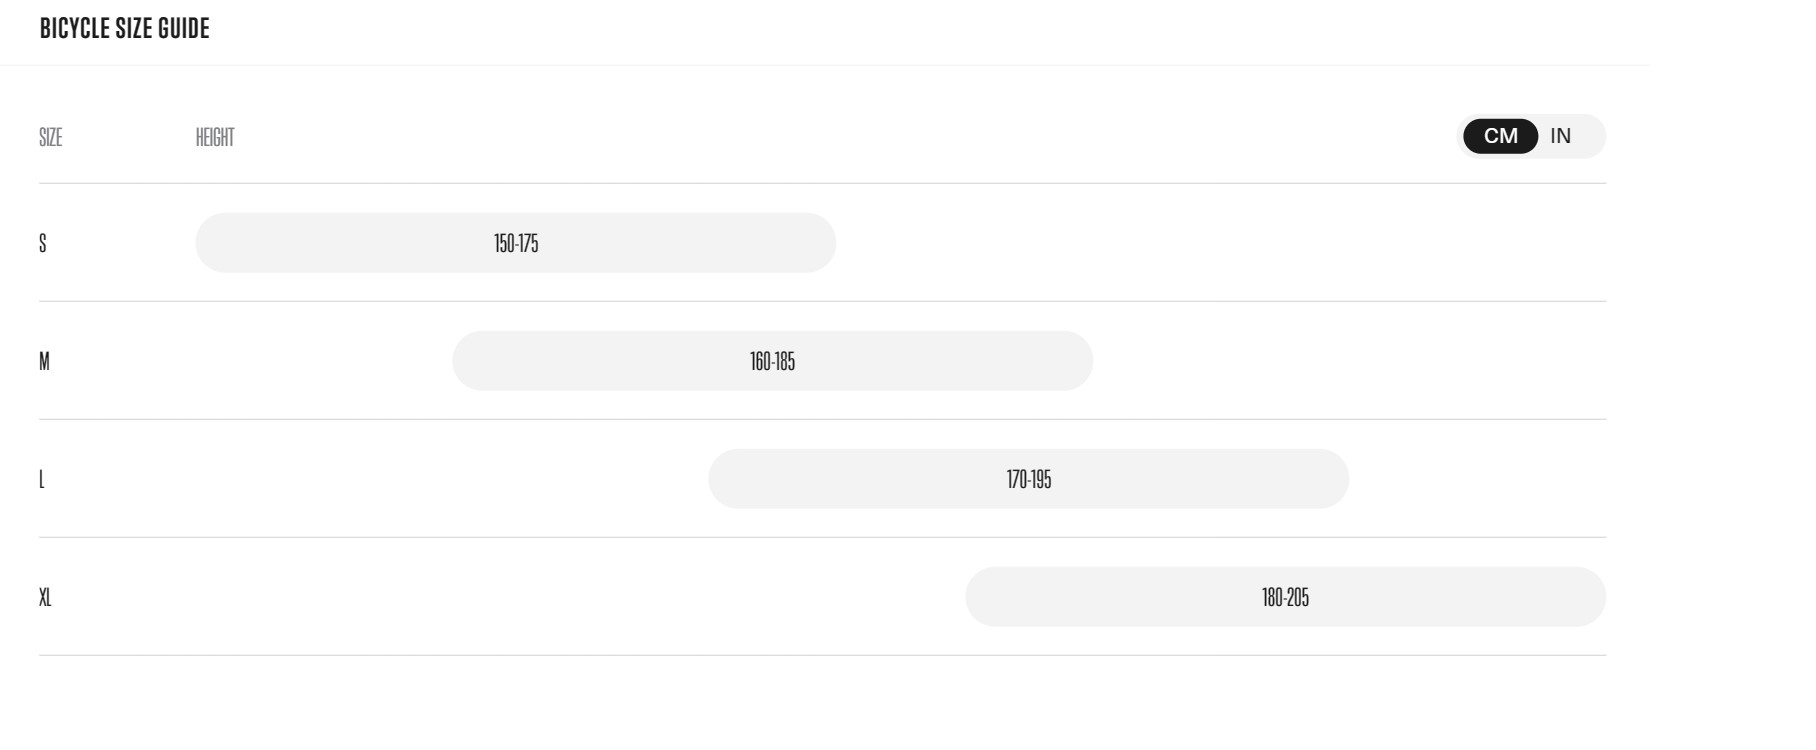Image resolution: width=1816 pixels, height=750 pixels.
Task: Click the Bicycle Size Guide heading
Action: (x=125, y=29)
